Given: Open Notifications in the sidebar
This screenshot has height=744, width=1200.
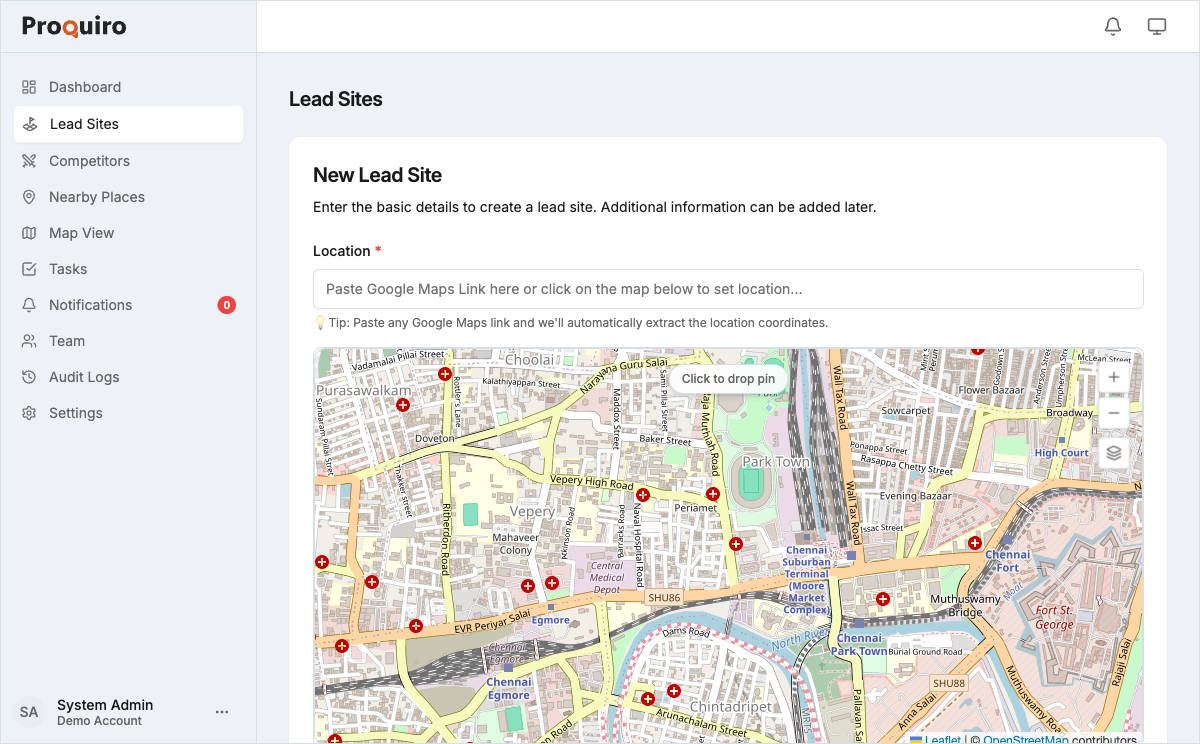Looking at the screenshot, I should tap(90, 305).
